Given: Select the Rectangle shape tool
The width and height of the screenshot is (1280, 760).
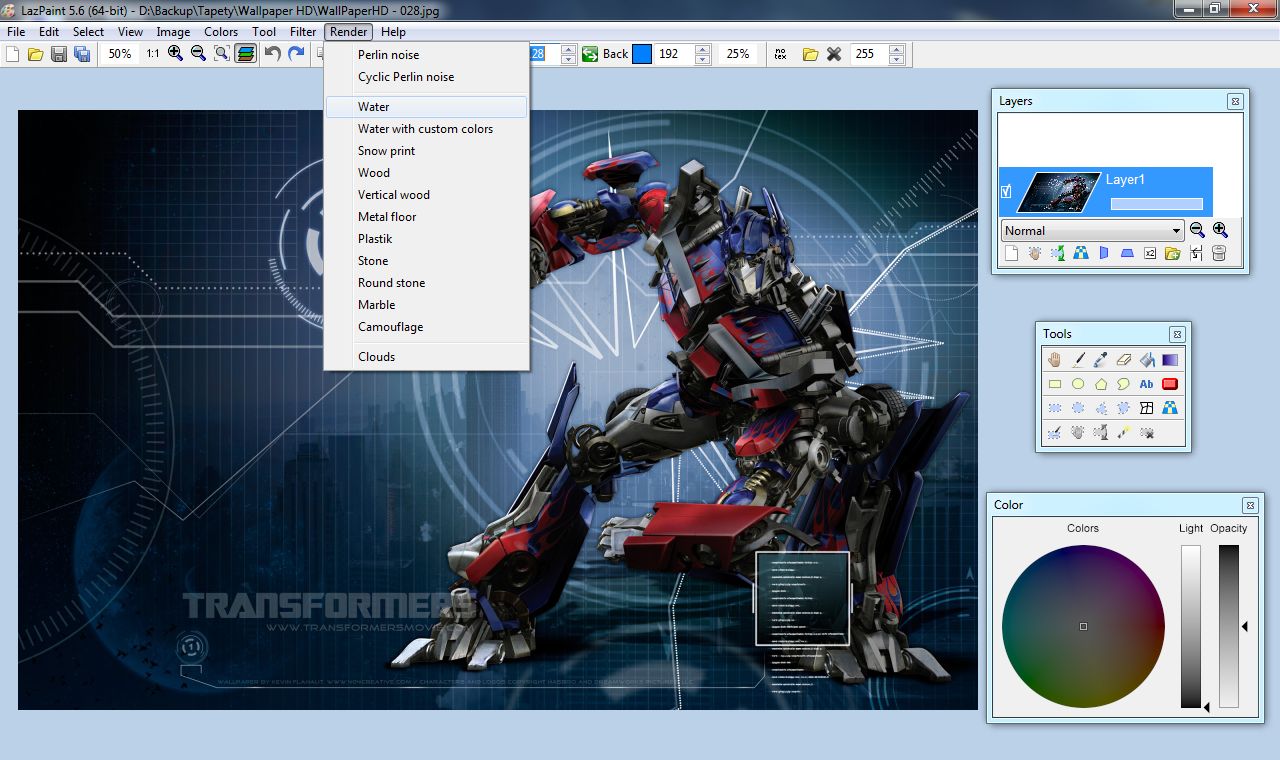Looking at the screenshot, I should [x=1055, y=384].
